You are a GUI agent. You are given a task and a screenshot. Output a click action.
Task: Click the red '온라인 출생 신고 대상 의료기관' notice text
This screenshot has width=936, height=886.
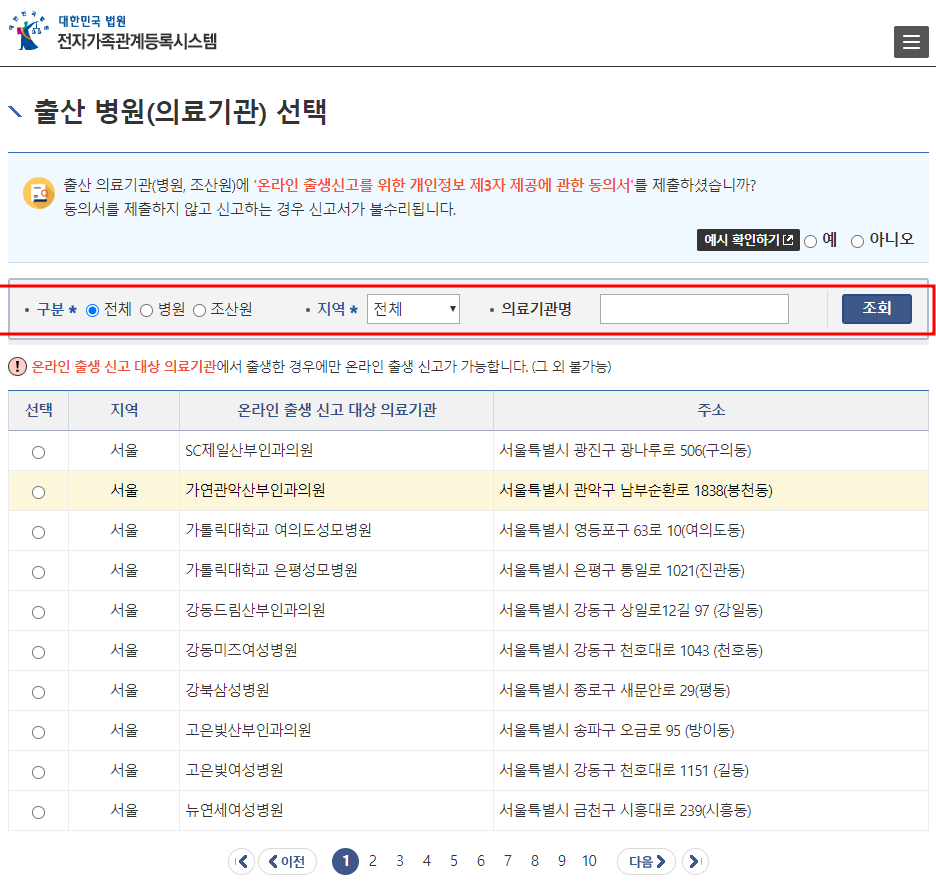click(124, 367)
